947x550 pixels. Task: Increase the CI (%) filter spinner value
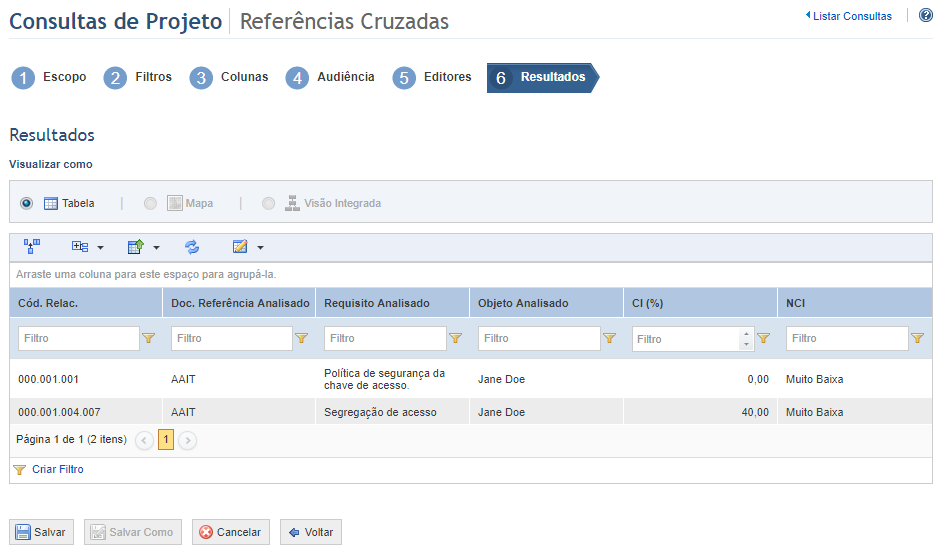[746, 334]
